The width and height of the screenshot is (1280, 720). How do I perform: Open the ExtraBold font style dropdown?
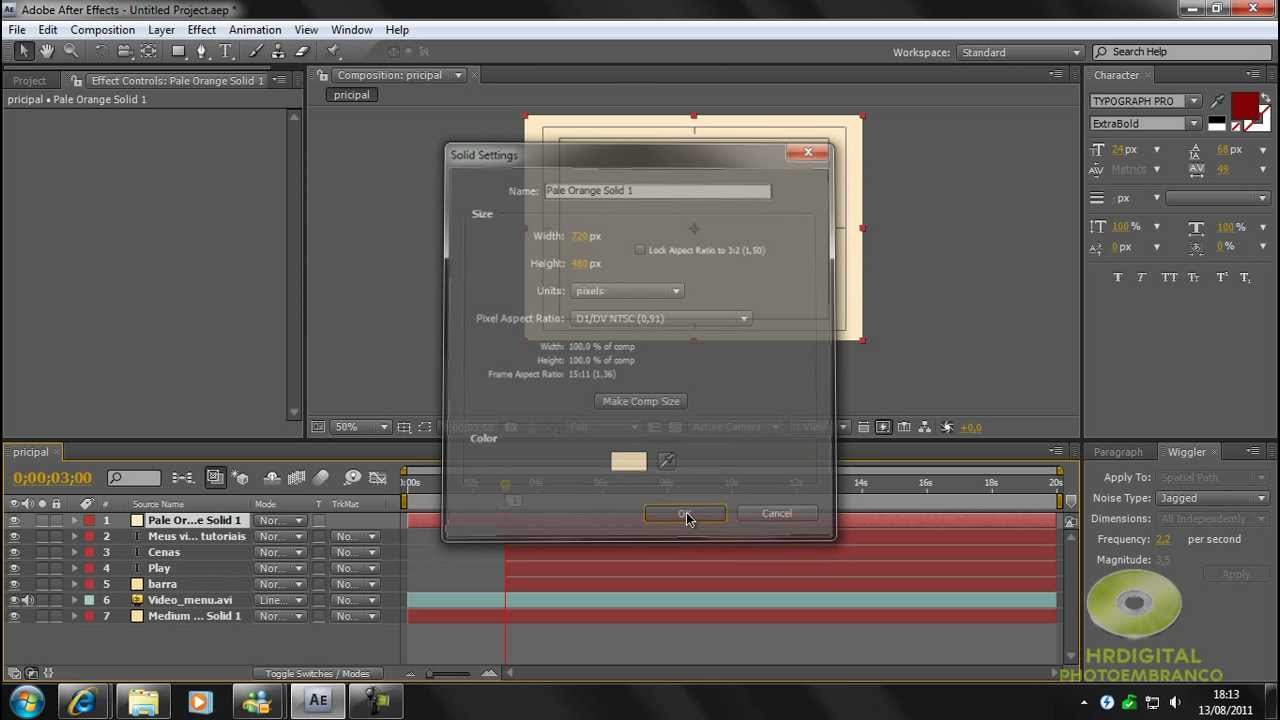(1146, 124)
